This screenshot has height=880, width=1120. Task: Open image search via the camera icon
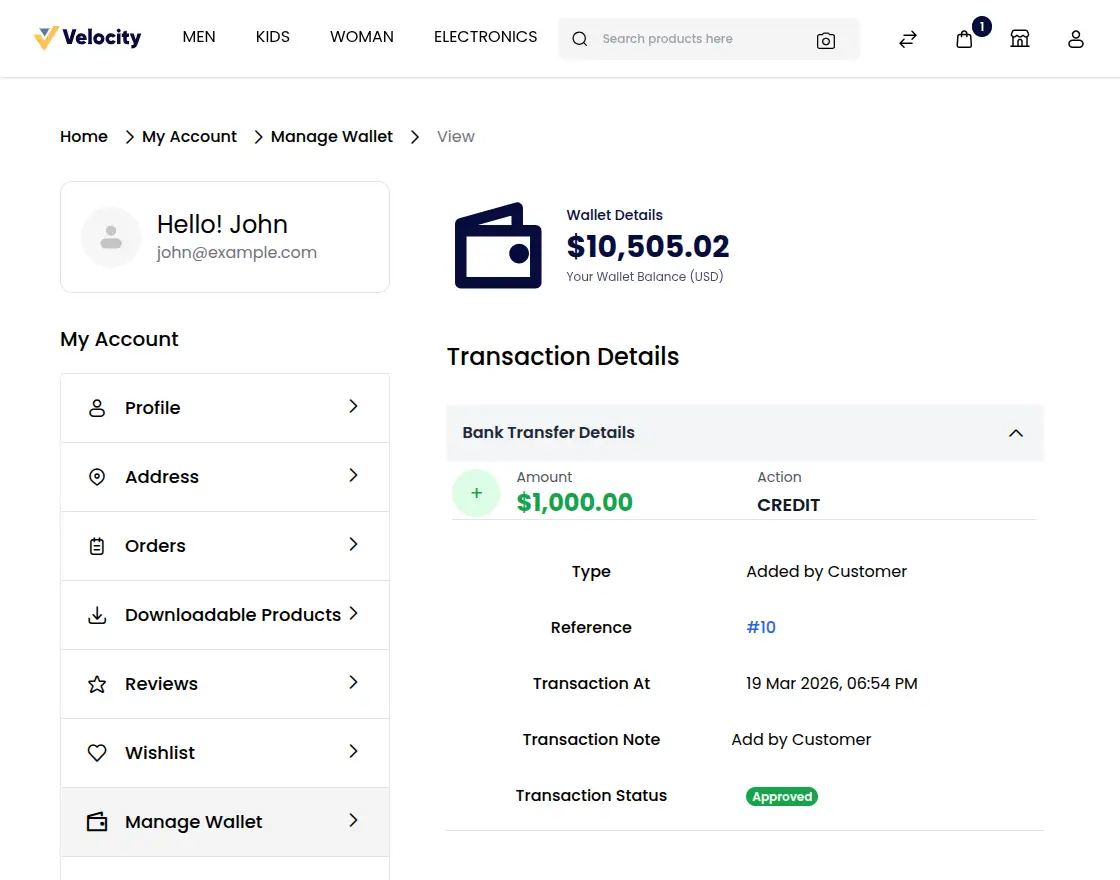pyautogui.click(x=826, y=40)
